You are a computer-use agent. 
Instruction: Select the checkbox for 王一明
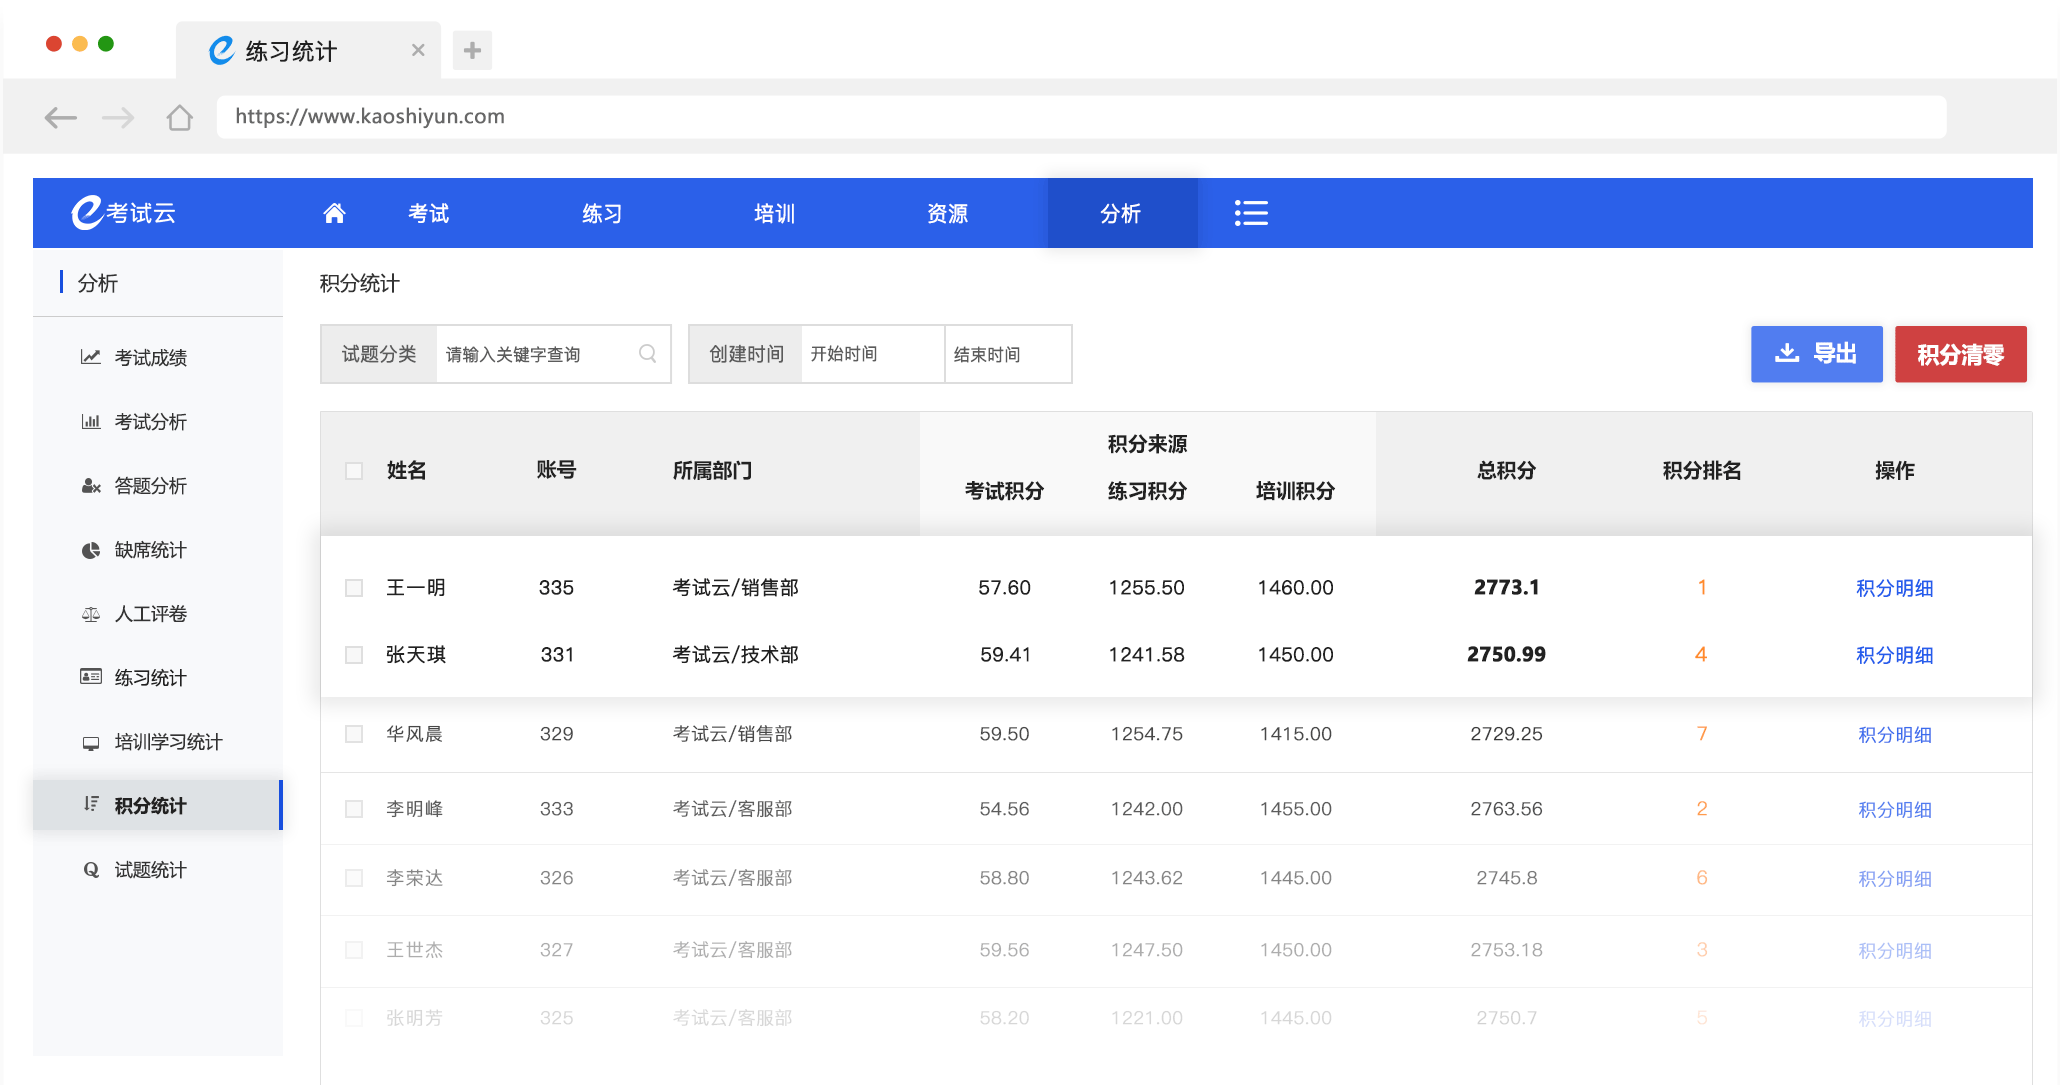point(354,588)
